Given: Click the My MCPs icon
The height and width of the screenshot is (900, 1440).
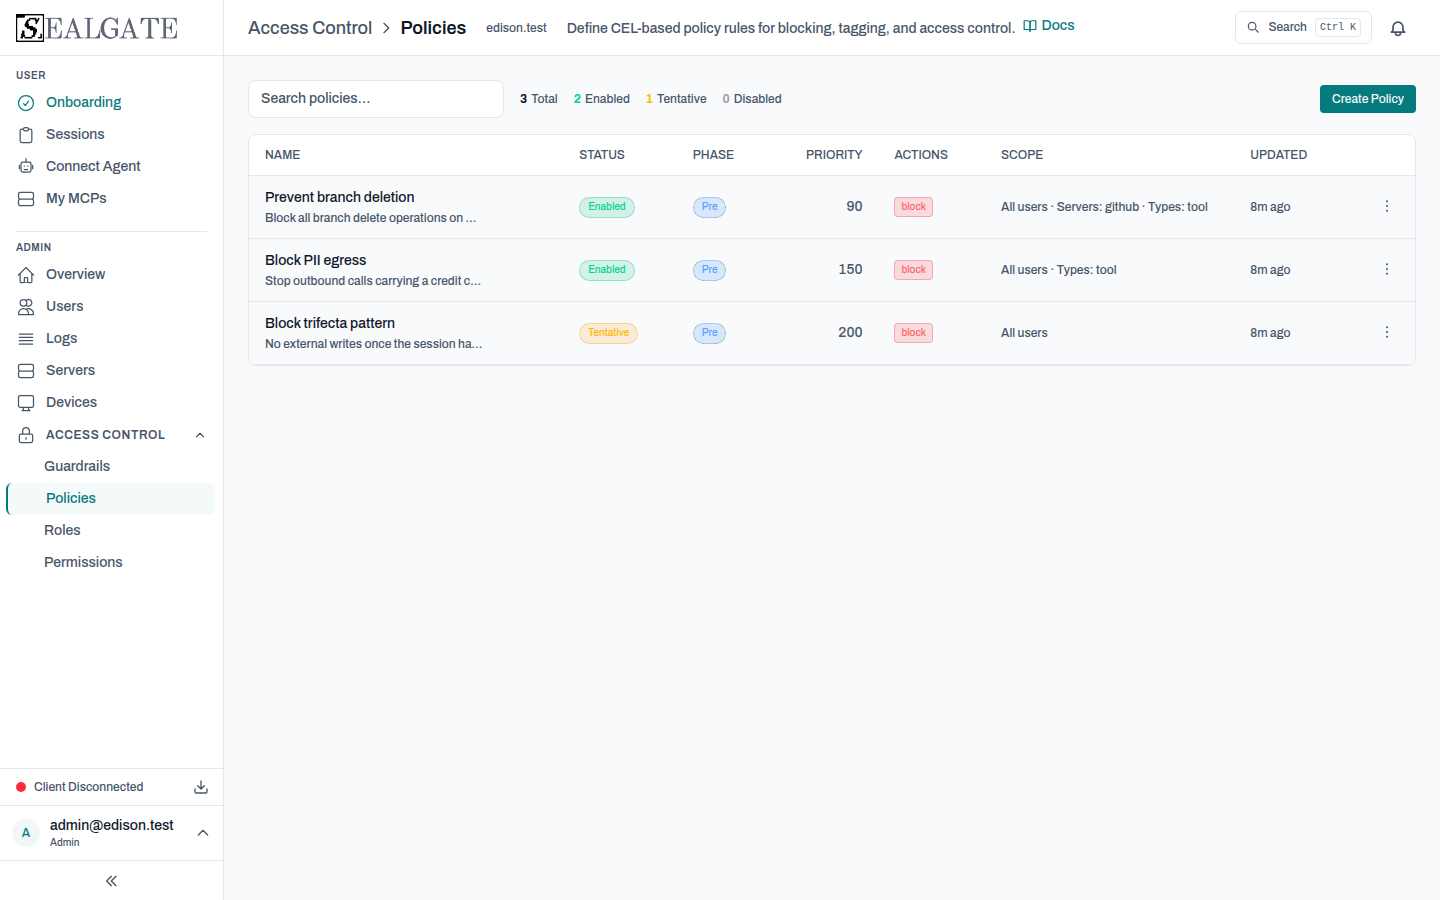Looking at the screenshot, I should pos(26,198).
